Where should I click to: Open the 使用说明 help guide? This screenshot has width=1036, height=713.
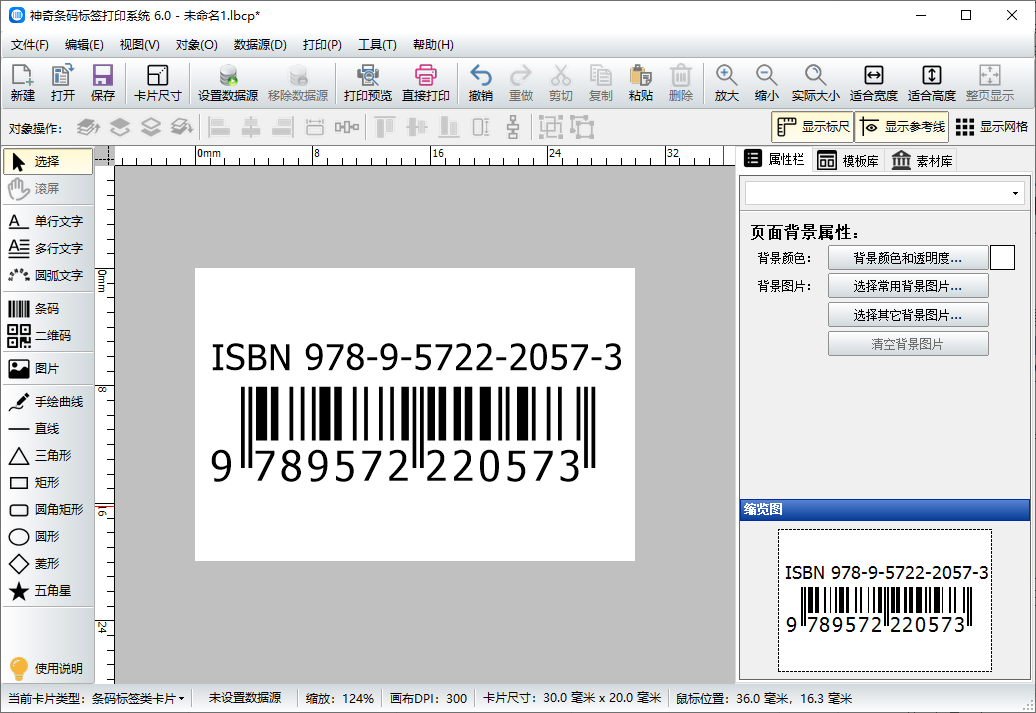[48, 668]
